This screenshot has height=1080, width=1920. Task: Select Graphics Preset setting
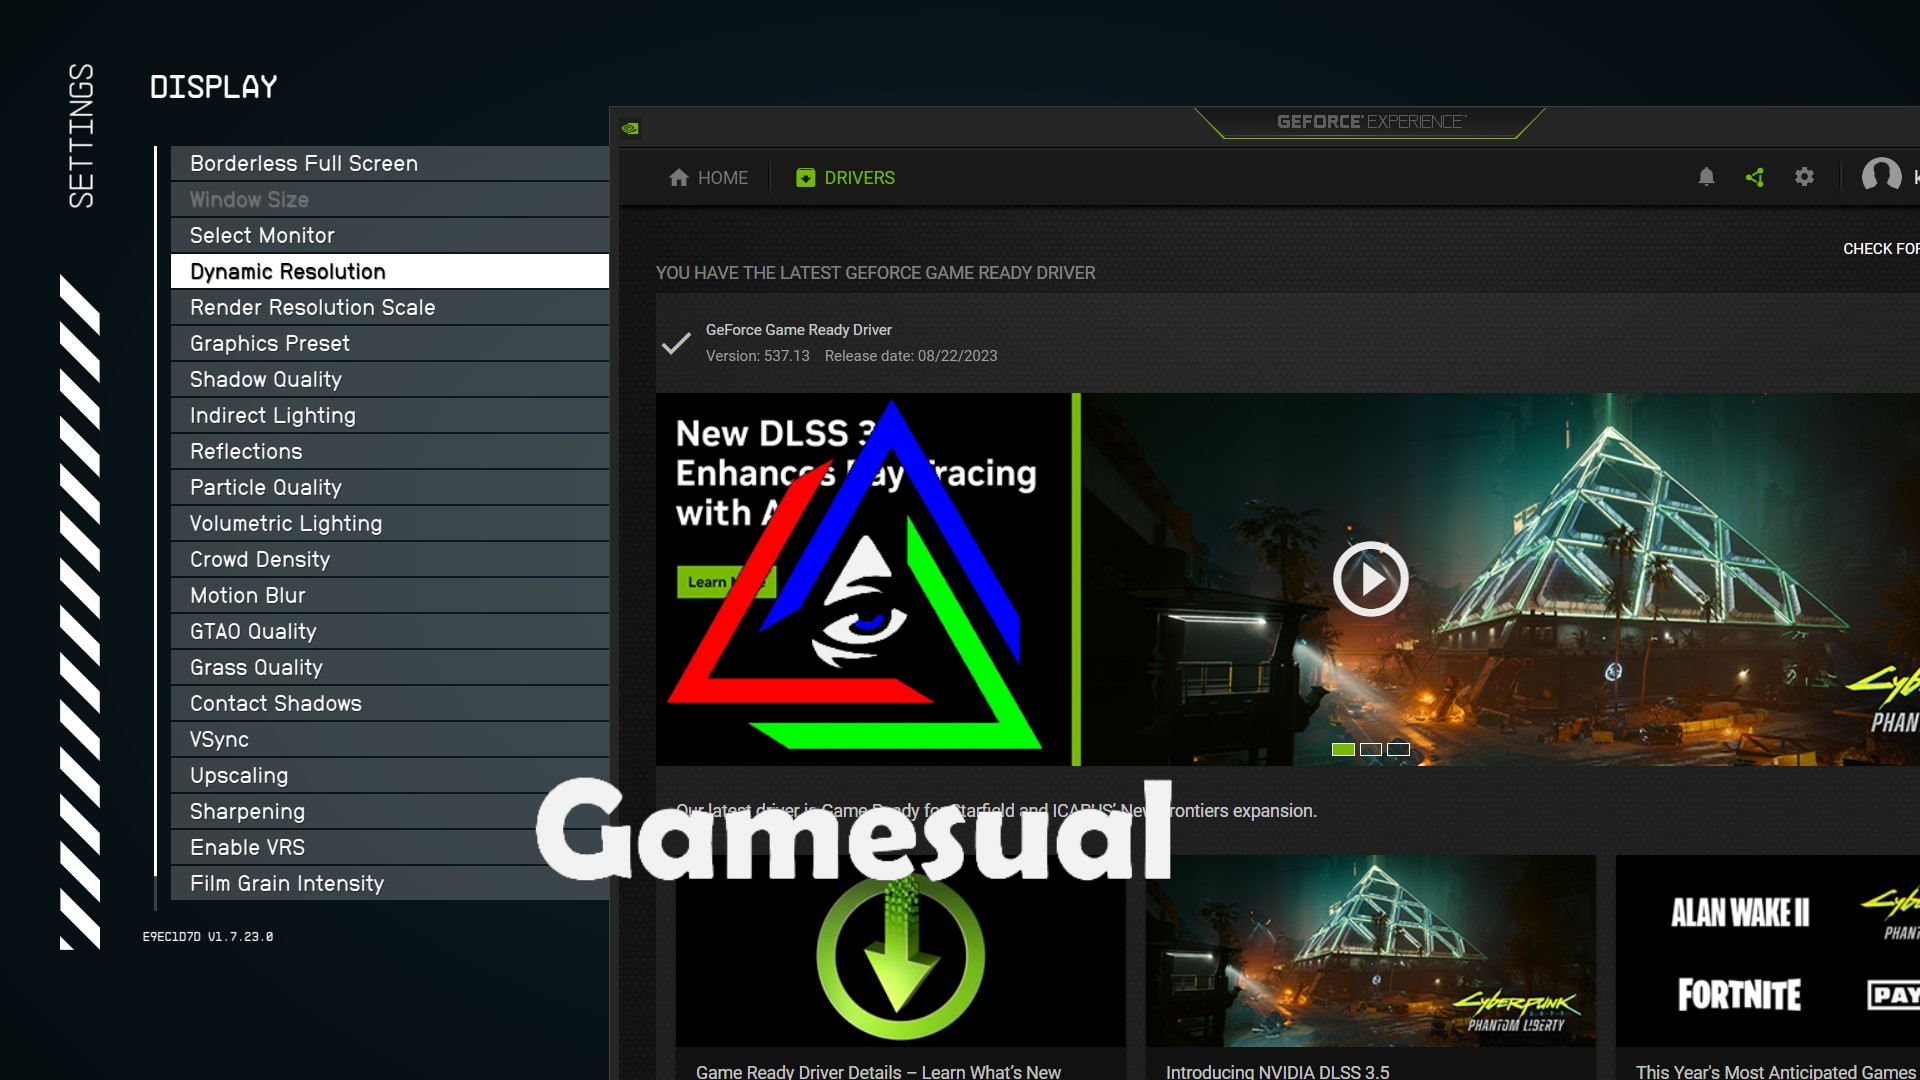point(390,344)
